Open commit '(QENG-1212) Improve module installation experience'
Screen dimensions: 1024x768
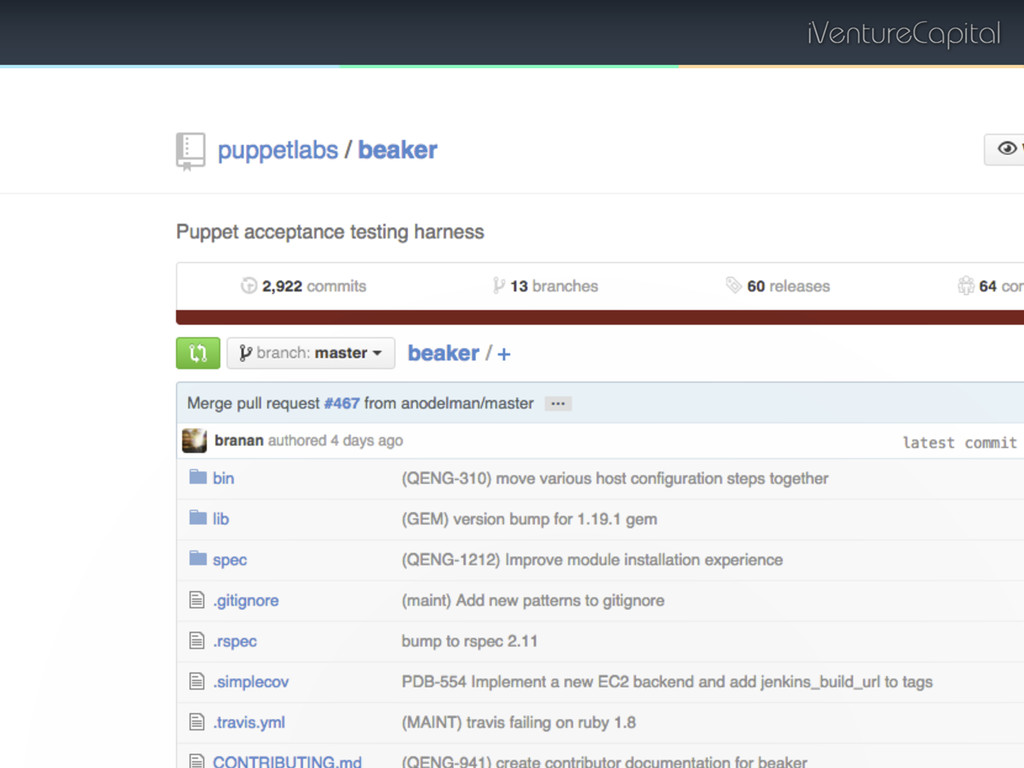(x=592, y=560)
